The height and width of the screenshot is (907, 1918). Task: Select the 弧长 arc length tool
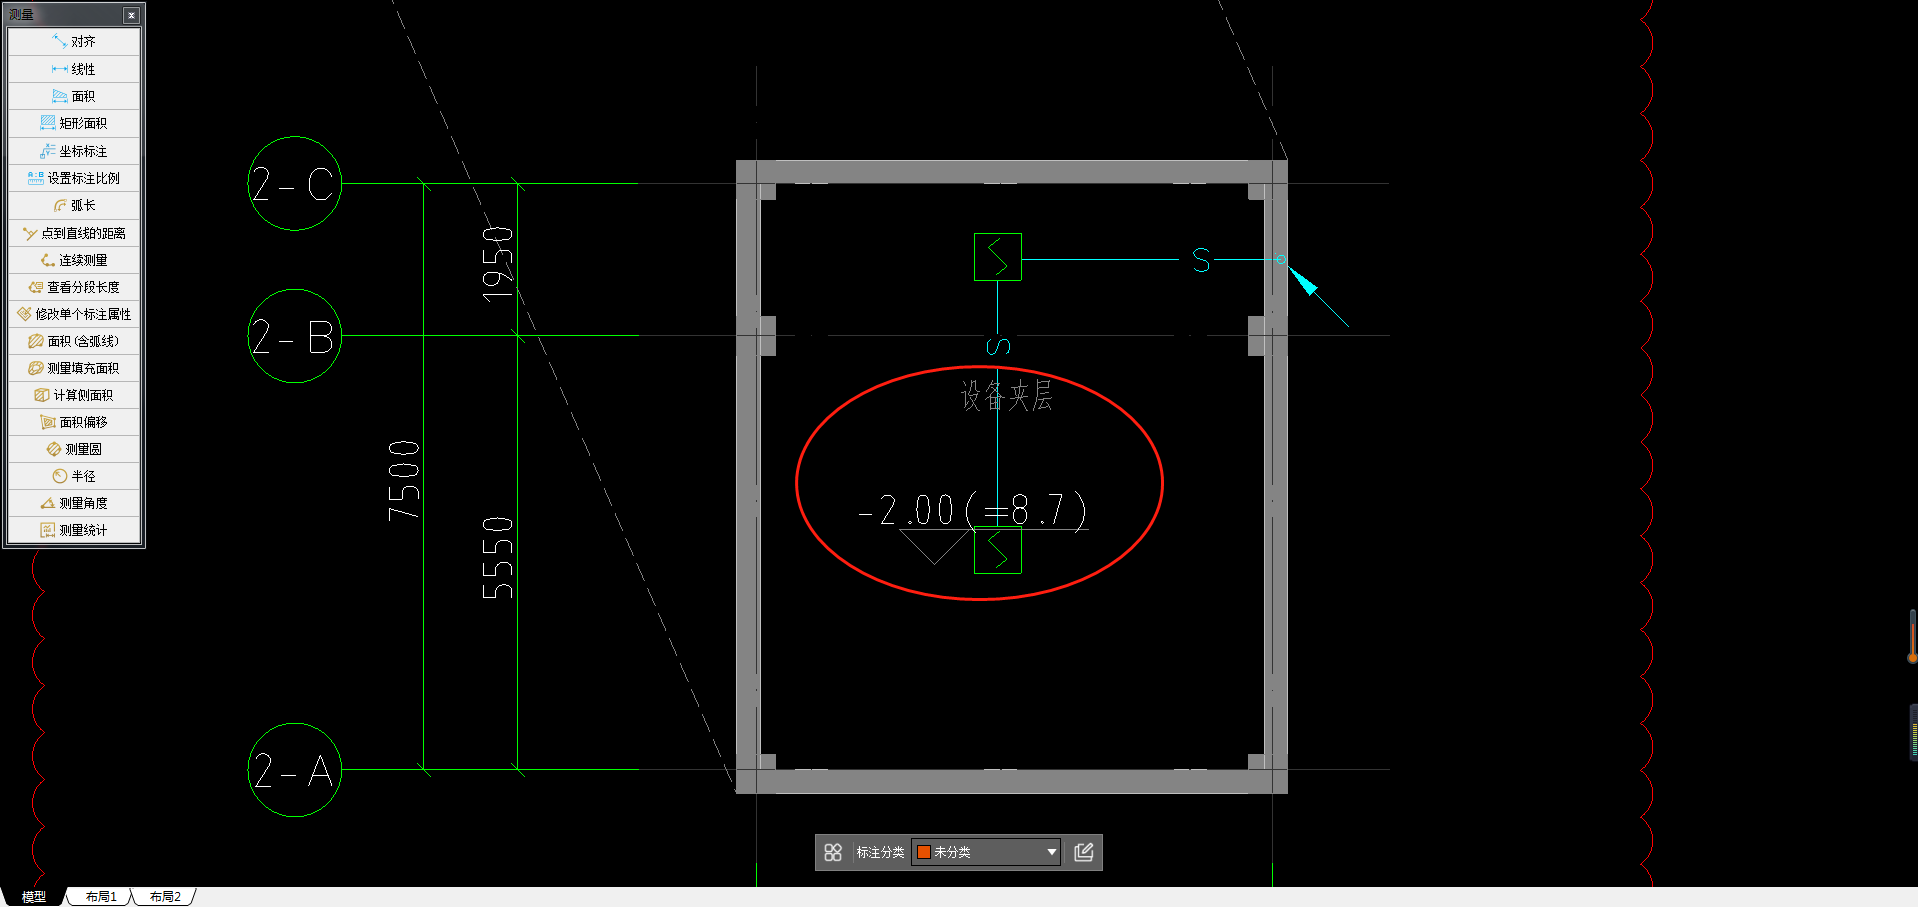74,205
